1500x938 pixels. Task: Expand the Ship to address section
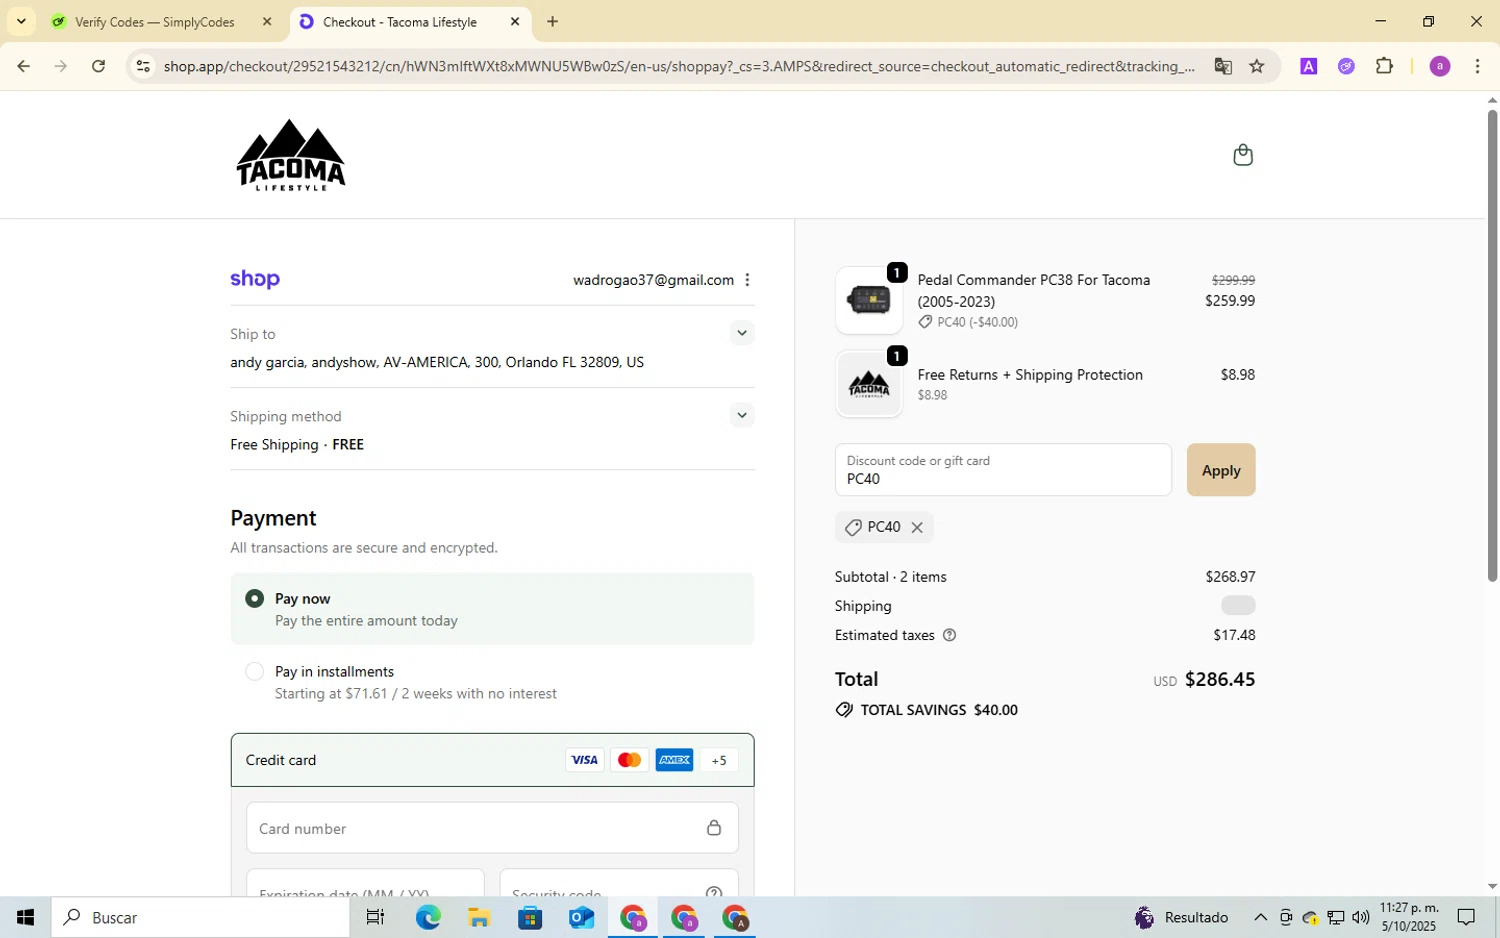click(741, 333)
